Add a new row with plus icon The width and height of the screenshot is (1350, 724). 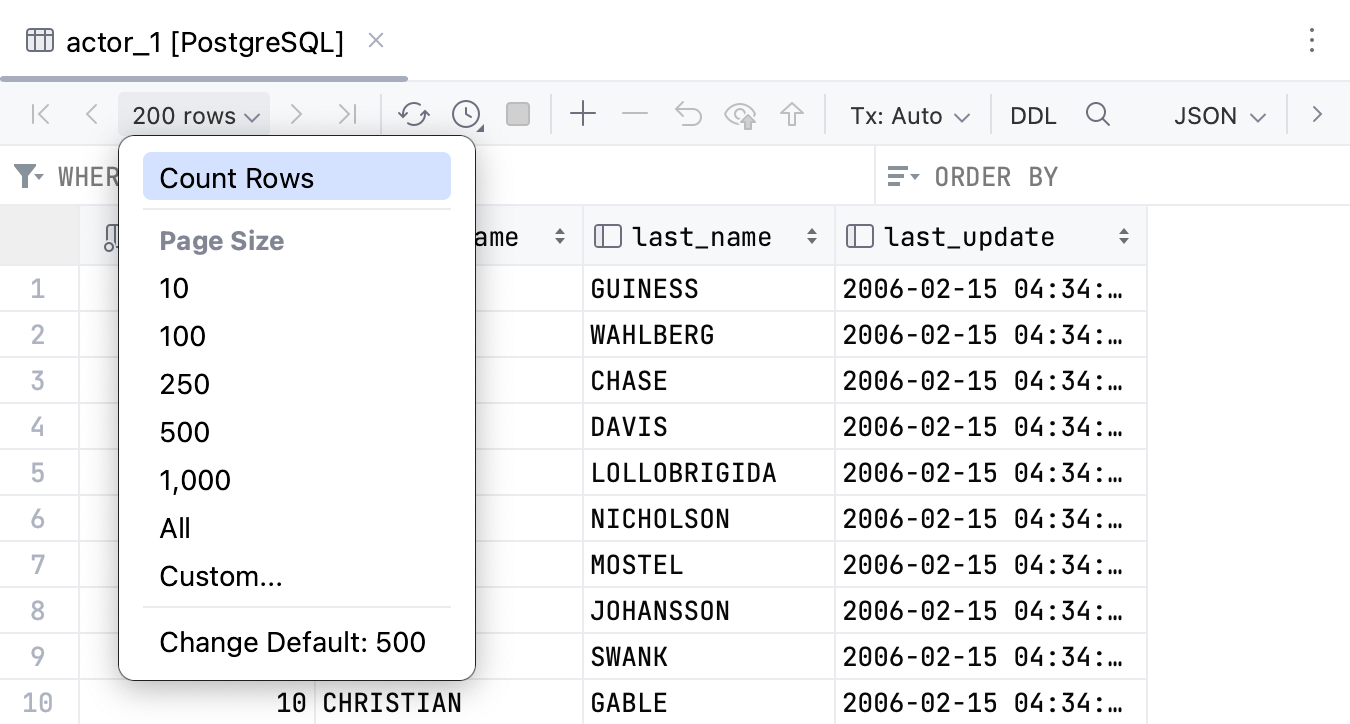click(x=582, y=115)
